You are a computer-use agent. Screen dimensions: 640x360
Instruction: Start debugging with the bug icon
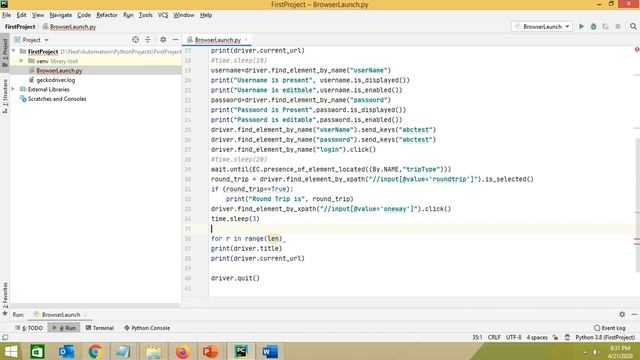click(593, 27)
